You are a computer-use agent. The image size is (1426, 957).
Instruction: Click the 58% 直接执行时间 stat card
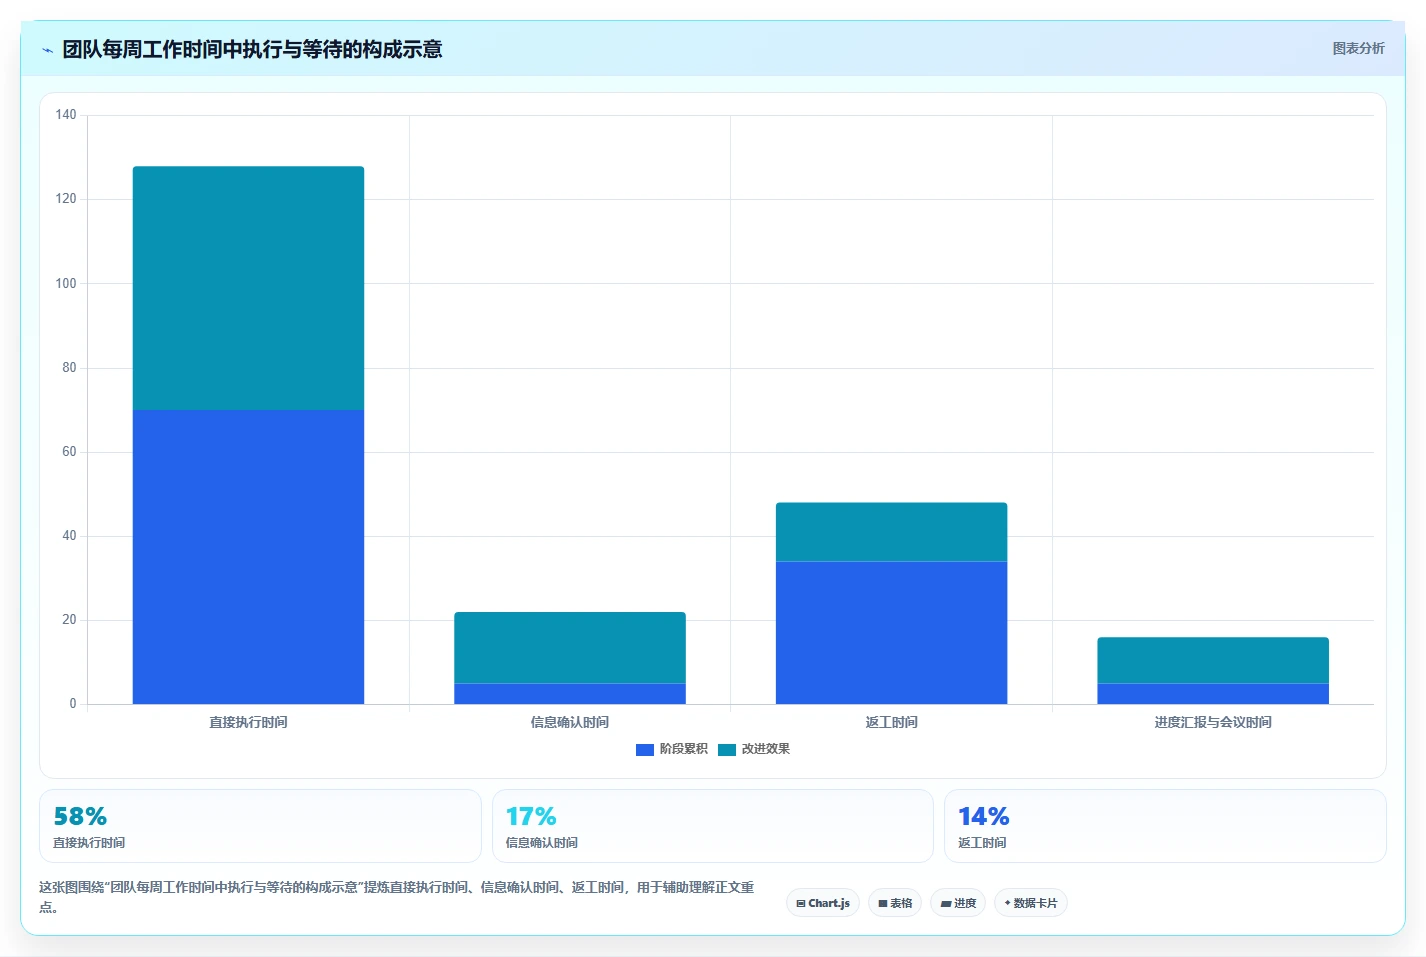(260, 826)
